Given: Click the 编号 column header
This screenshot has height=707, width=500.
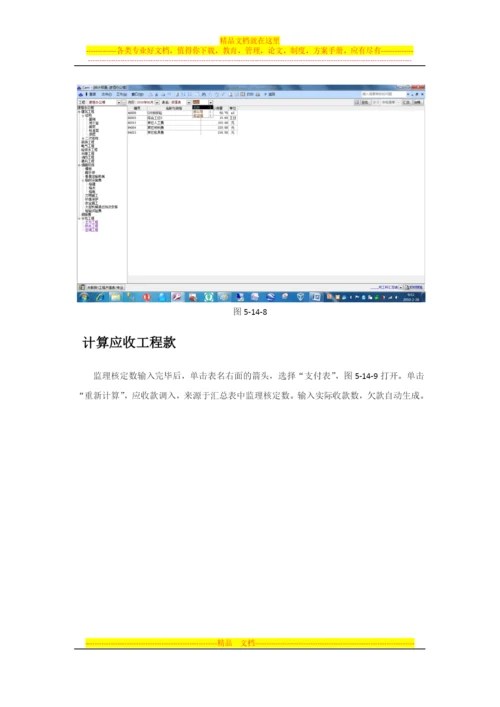Looking at the screenshot, I should pyautogui.click(x=137, y=108).
